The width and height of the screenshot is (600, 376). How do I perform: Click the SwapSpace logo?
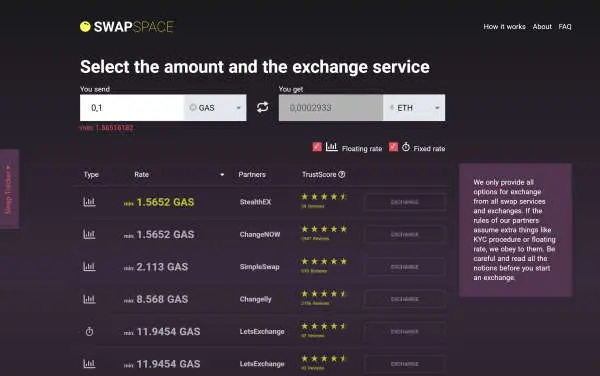[x=127, y=26]
